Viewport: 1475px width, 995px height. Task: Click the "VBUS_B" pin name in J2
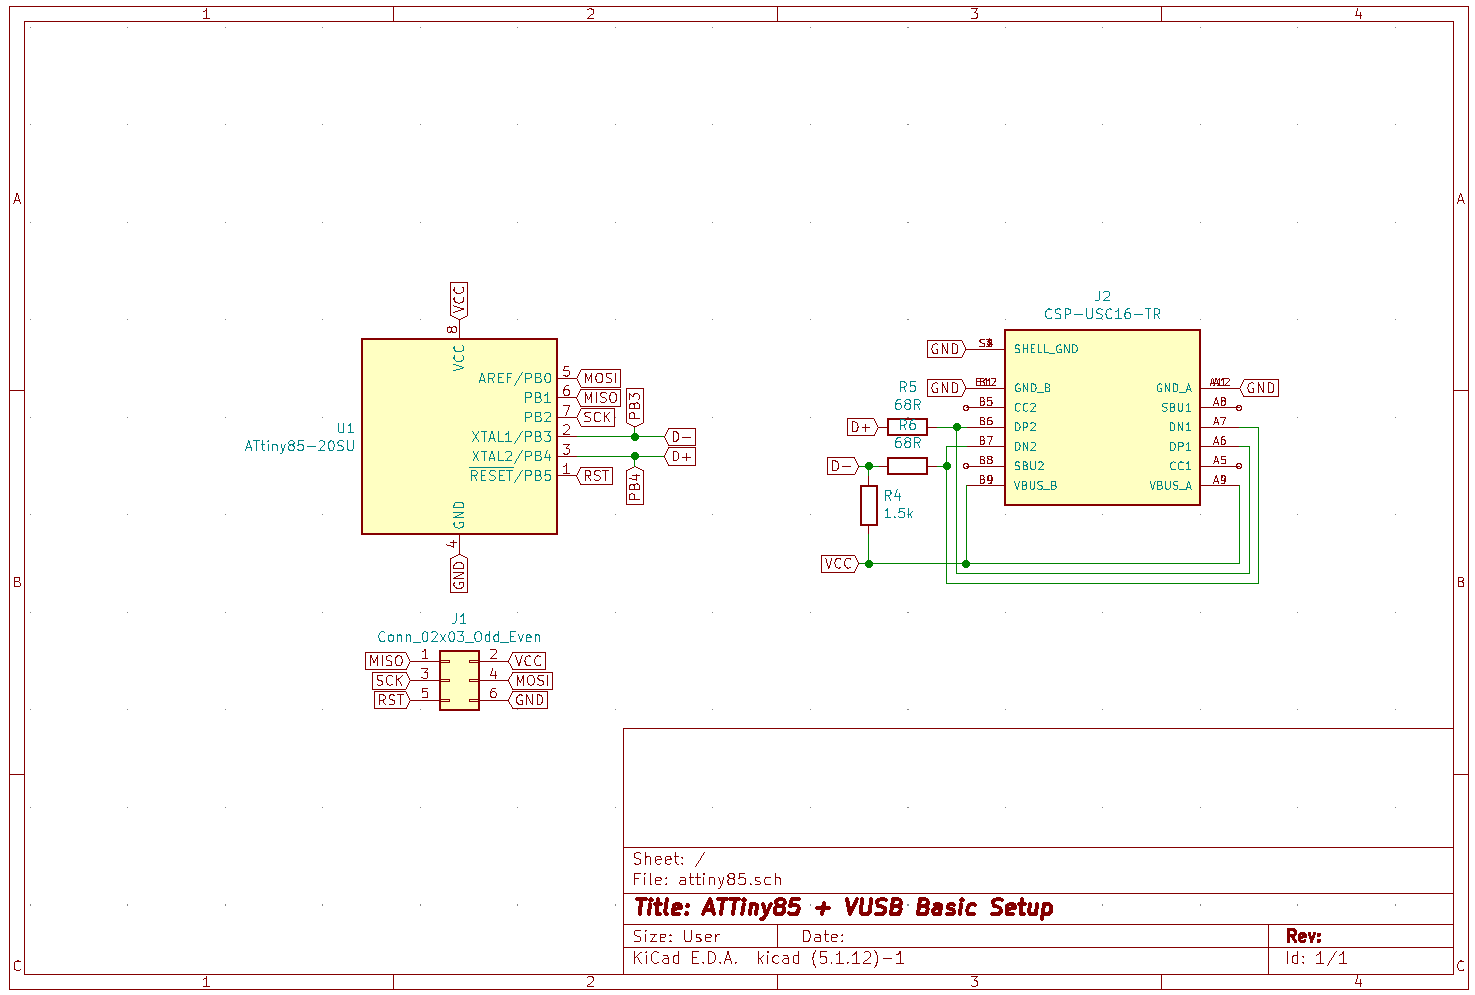(x=1035, y=486)
